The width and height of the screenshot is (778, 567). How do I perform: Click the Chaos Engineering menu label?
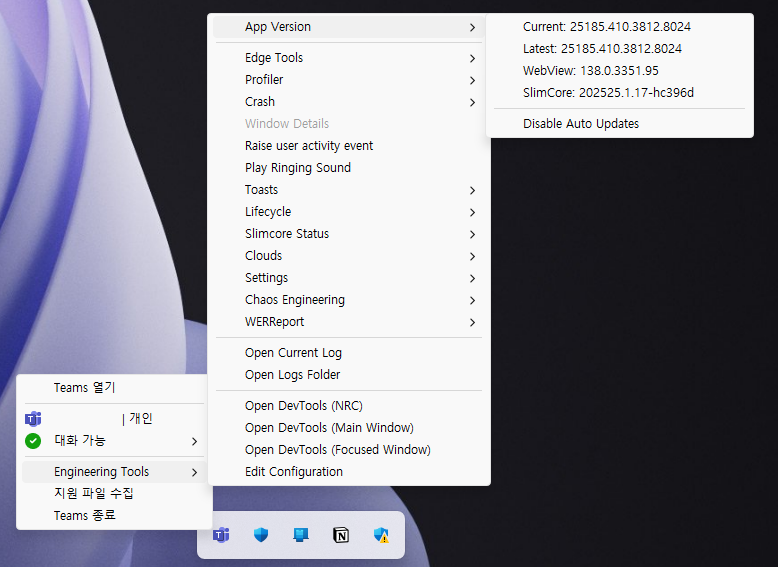(x=295, y=300)
